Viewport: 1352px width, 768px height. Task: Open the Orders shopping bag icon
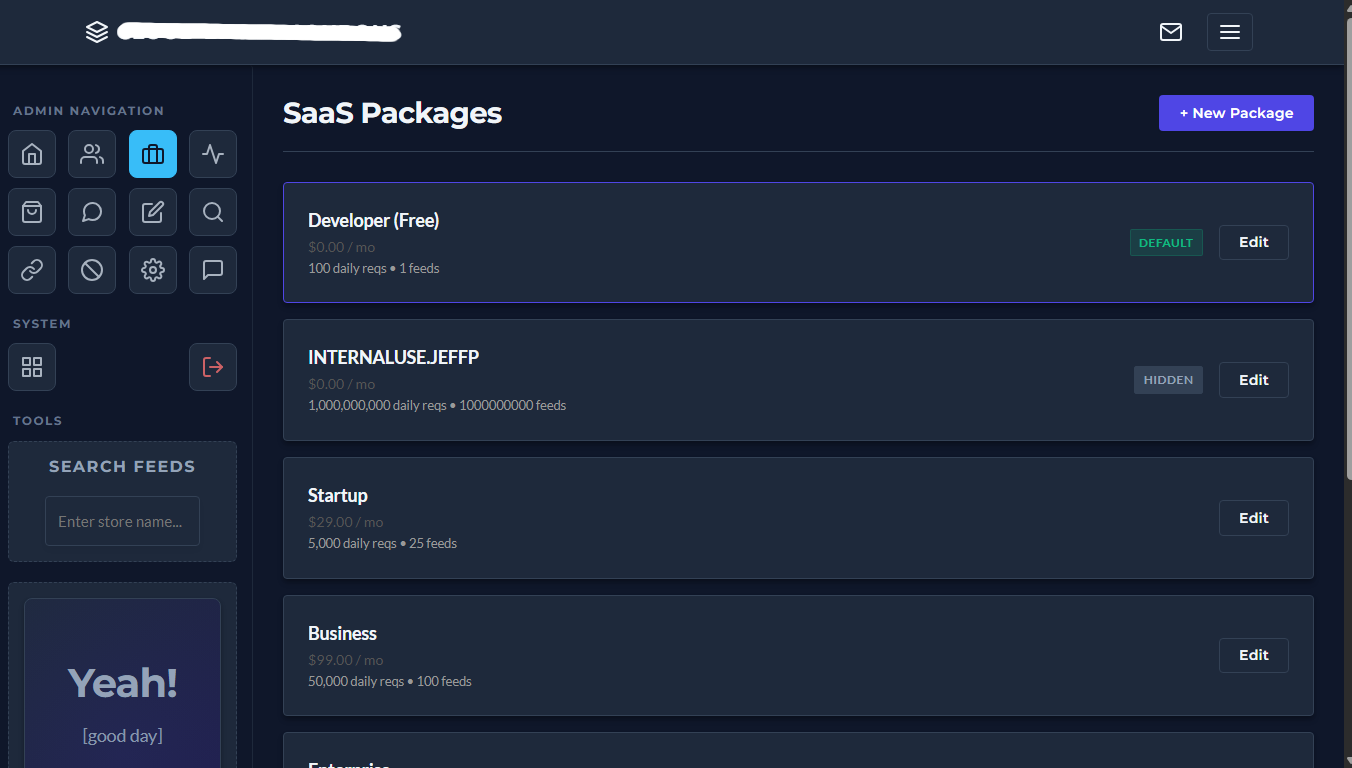31,212
